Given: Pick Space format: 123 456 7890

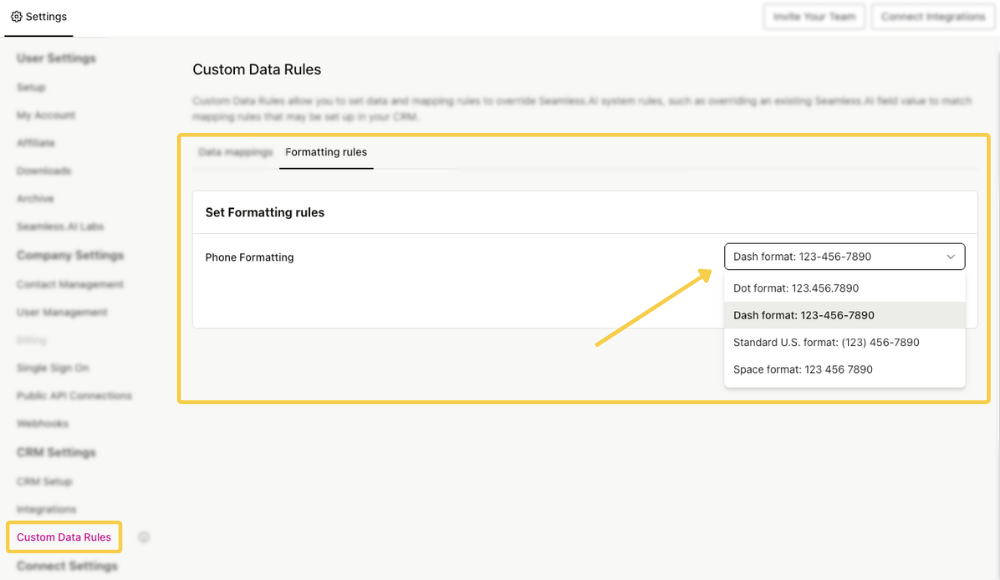Looking at the screenshot, I should (844, 369).
